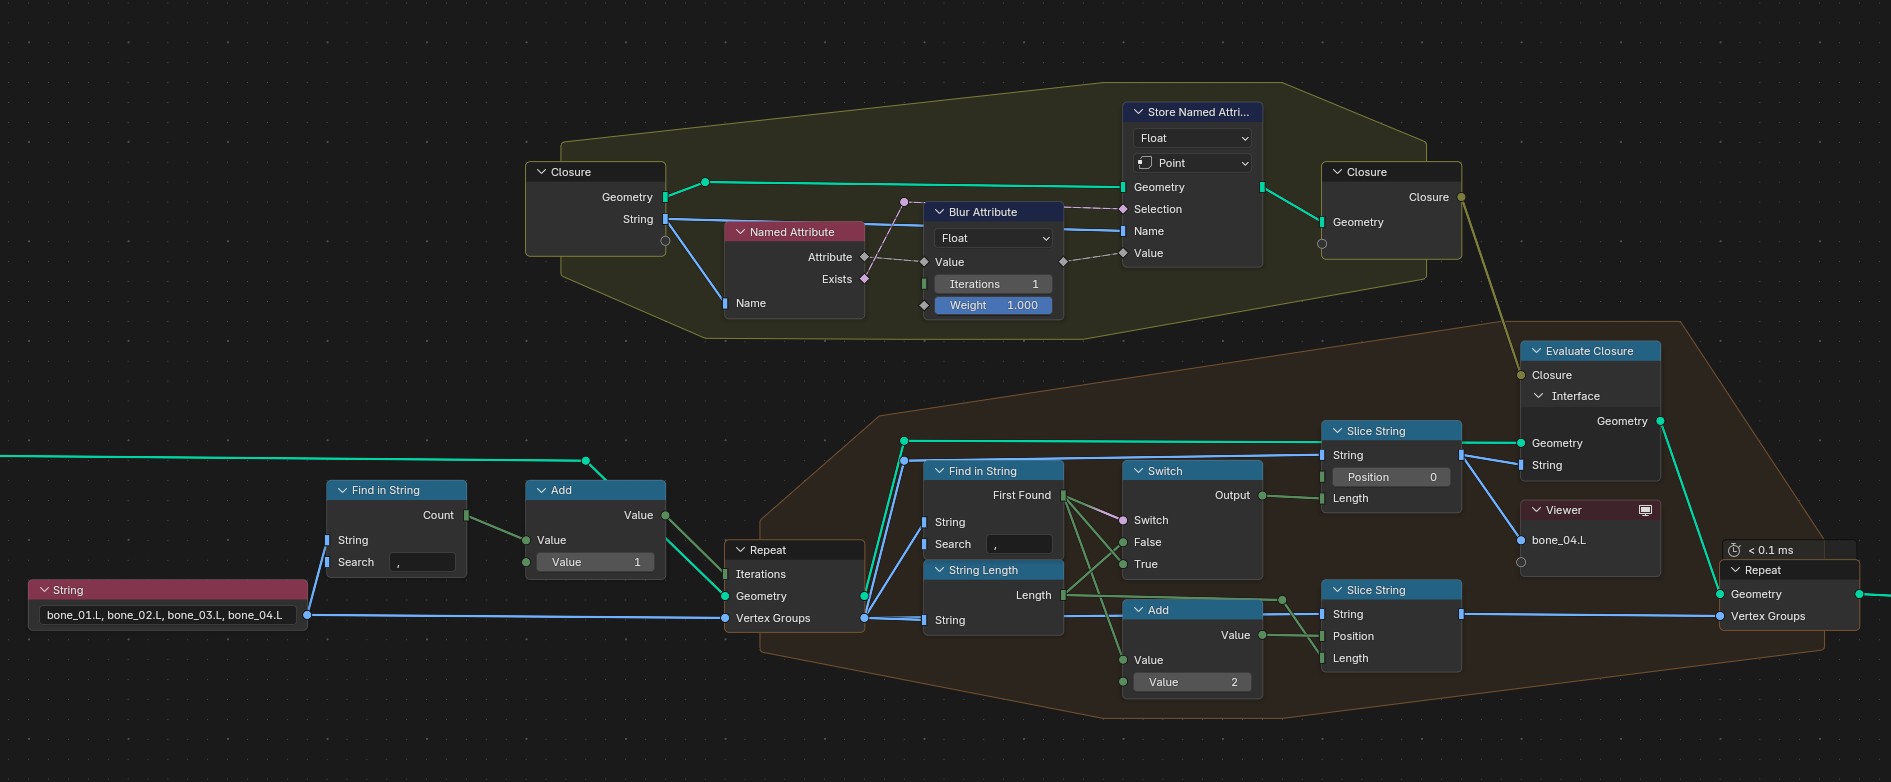
Task: Click the Search field under First Found output
Action: coord(1019,544)
